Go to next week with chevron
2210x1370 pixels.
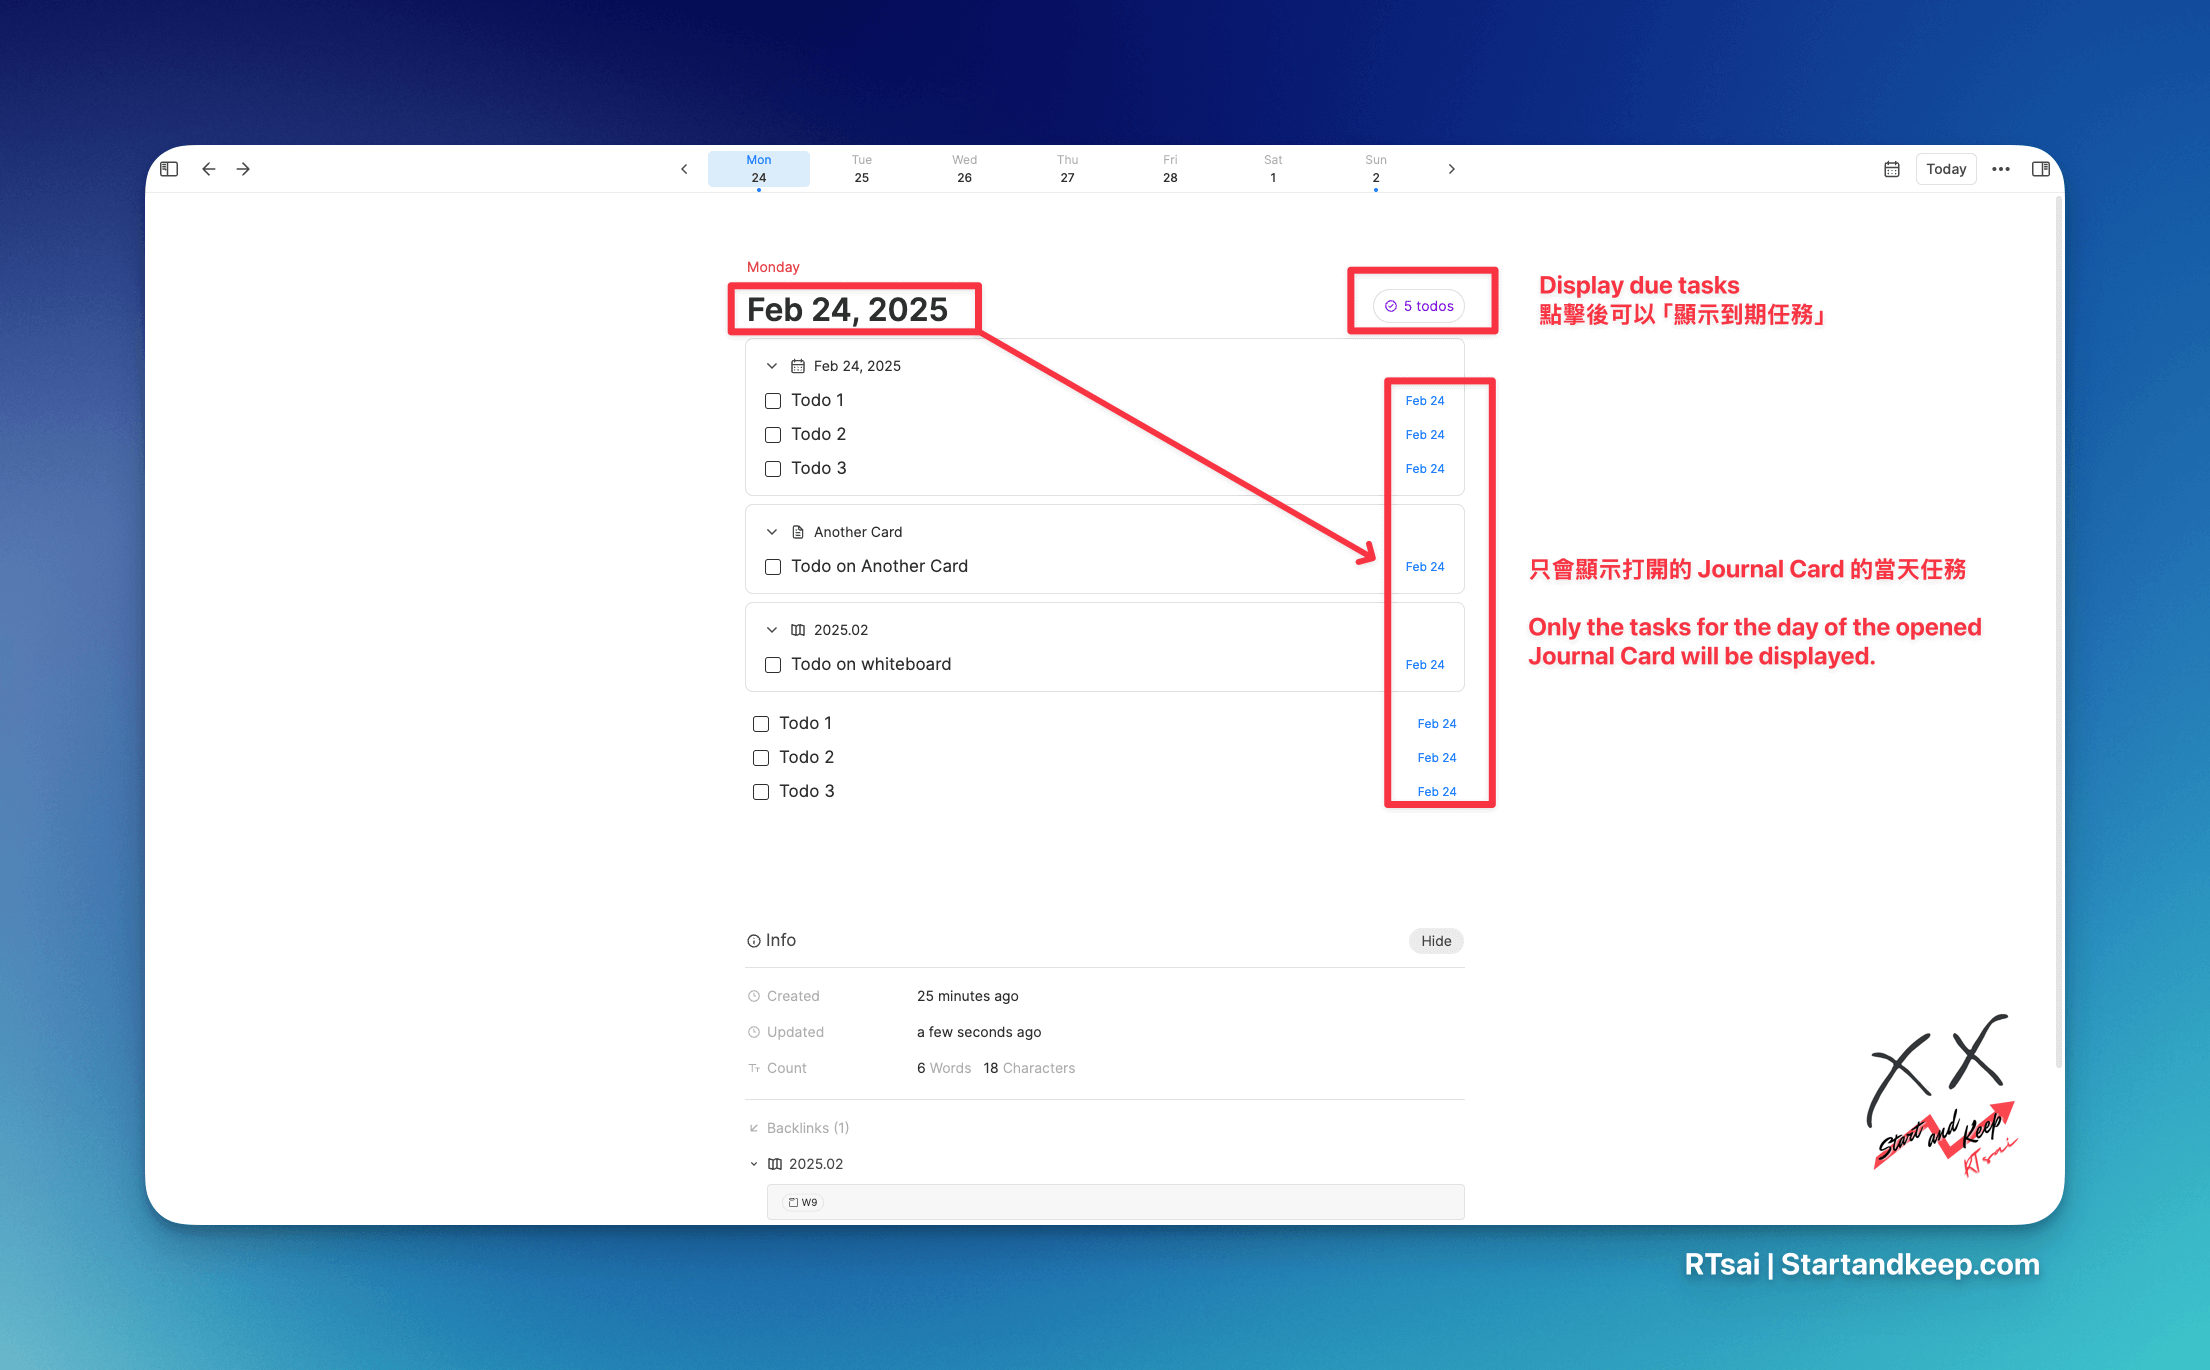click(1451, 169)
